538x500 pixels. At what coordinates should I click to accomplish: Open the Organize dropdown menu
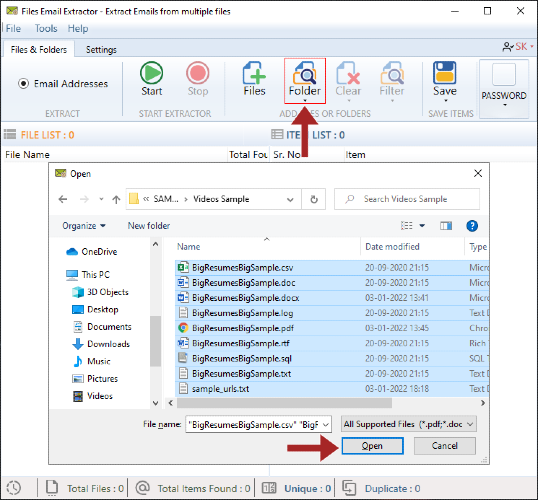coord(84,226)
